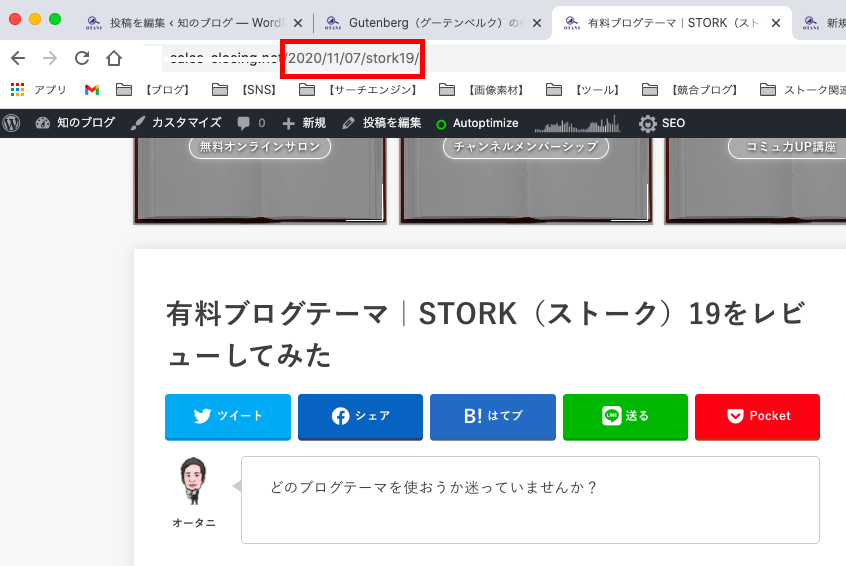Open カスタマイズ in the admin bar
Image resolution: width=846 pixels, height=566 pixels.
click(x=176, y=123)
